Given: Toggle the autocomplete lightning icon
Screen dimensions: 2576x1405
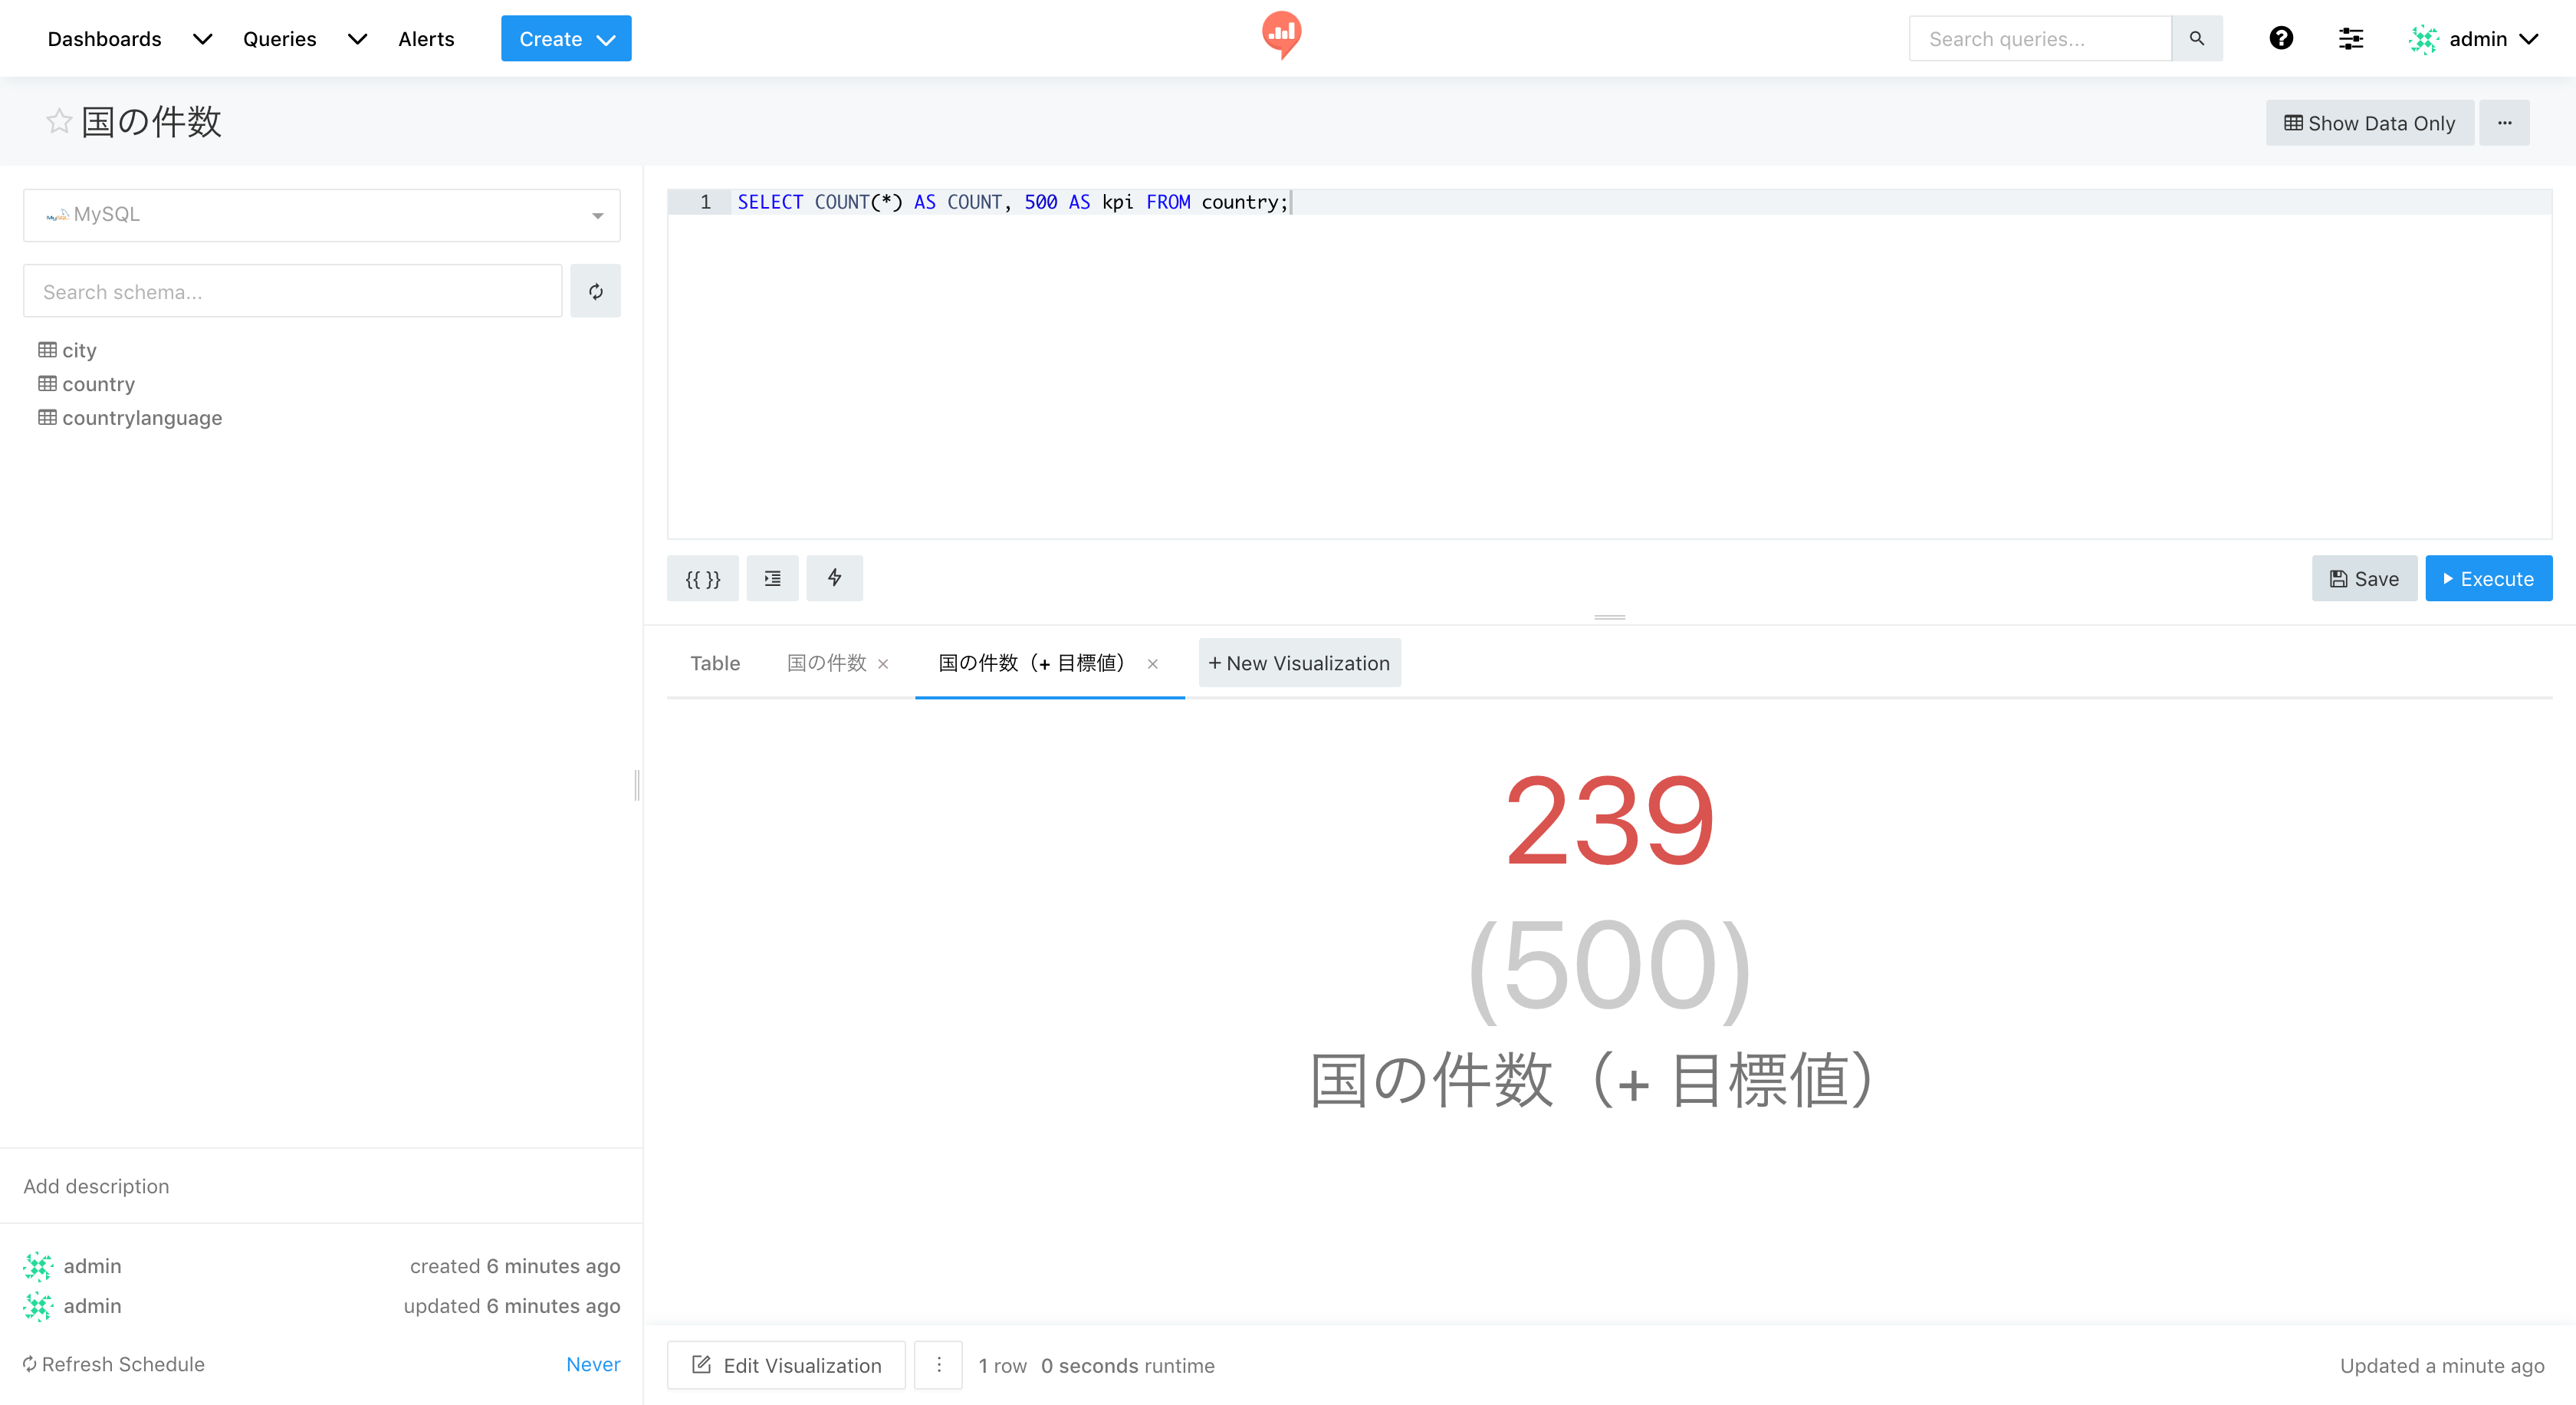Looking at the screenshot, I should (834, 578).
